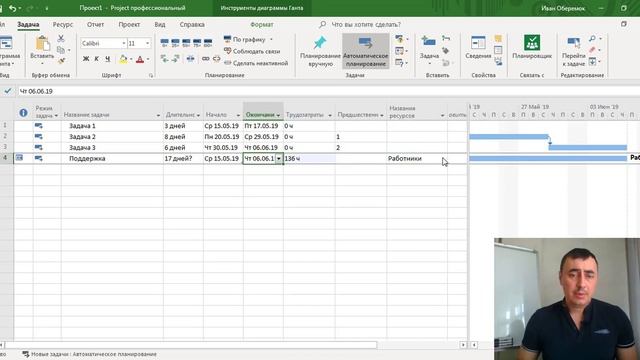
Task: Toggle bold (Ж) formatting
Action: (x=86, y=59)
